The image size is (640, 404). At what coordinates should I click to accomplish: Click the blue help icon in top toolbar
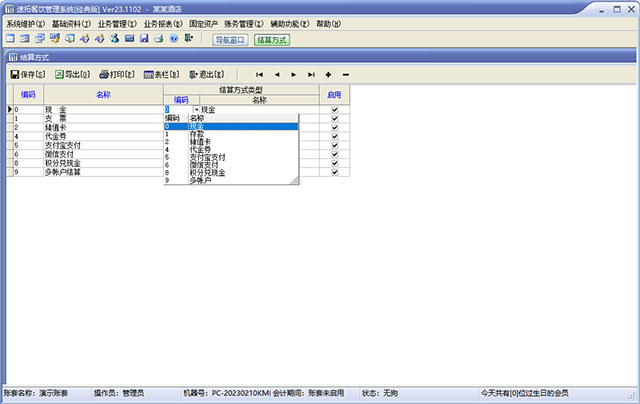[174, 39]
